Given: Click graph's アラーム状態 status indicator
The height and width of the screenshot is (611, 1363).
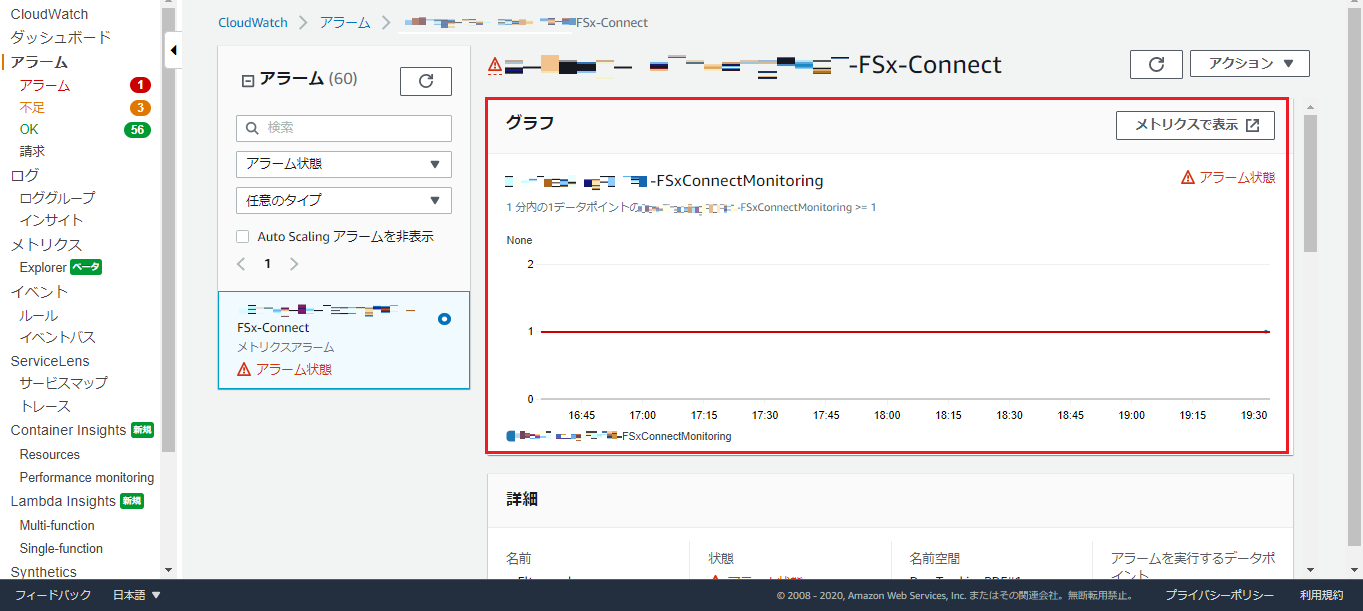Looking at the screenshot, I should pos(1228,177).
